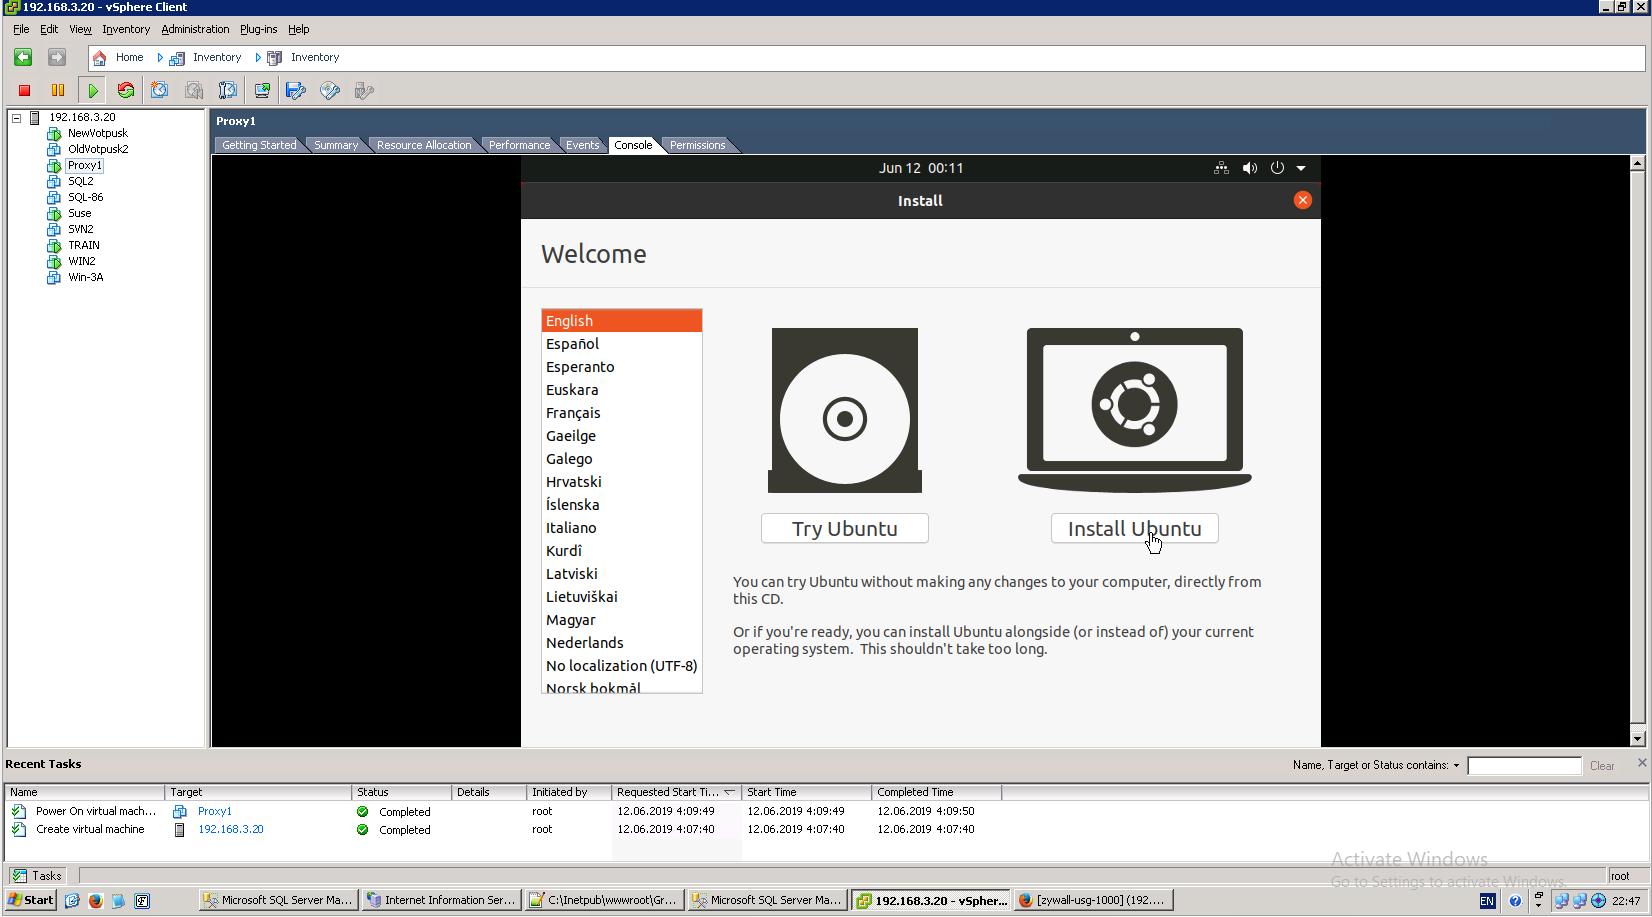
Task: Switch to the Summary tab
Action: [x=336, y=146]
